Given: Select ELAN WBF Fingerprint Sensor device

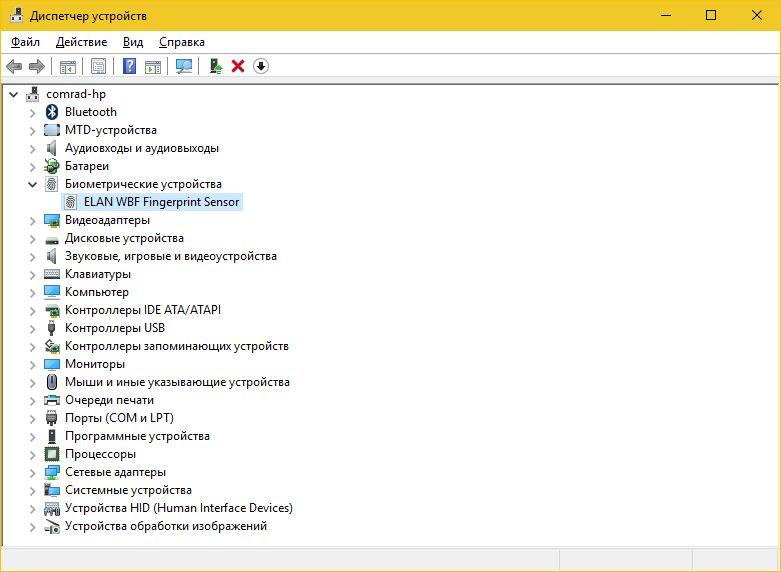Looking at the screenshot, I should (x=152, y=202).
